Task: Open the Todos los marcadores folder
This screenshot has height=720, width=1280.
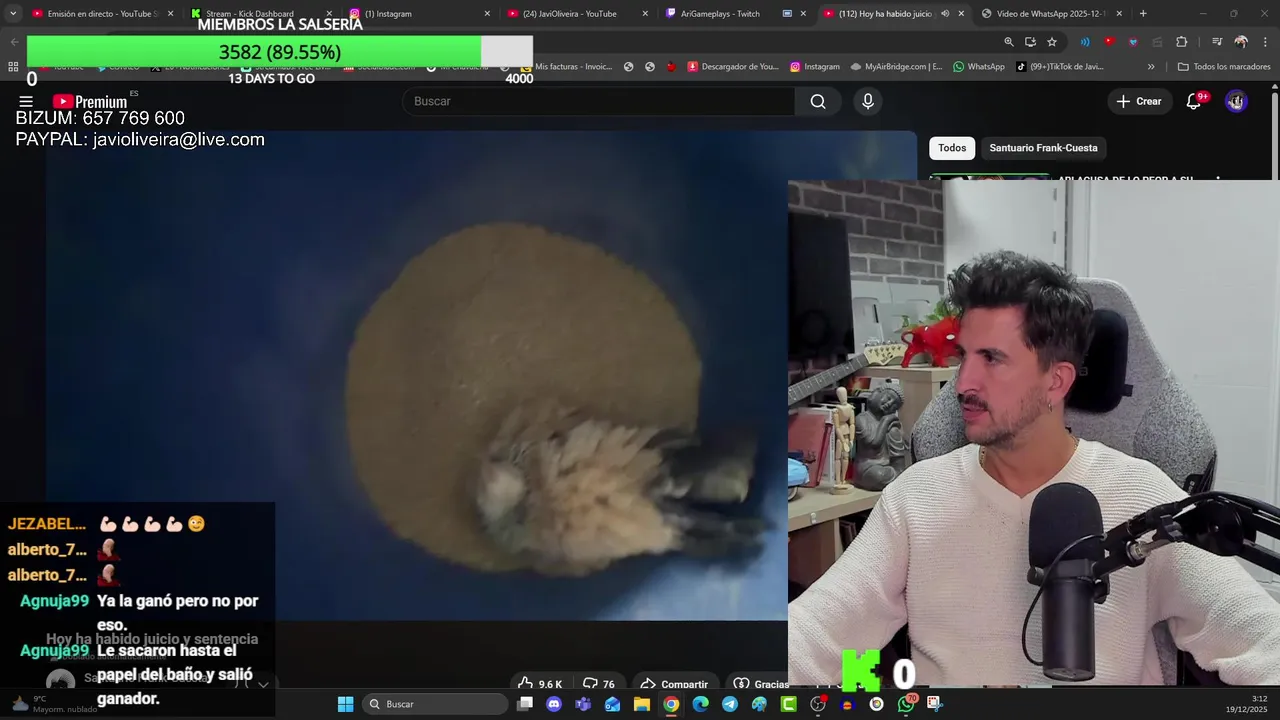Action: [x=1224, y=67]
